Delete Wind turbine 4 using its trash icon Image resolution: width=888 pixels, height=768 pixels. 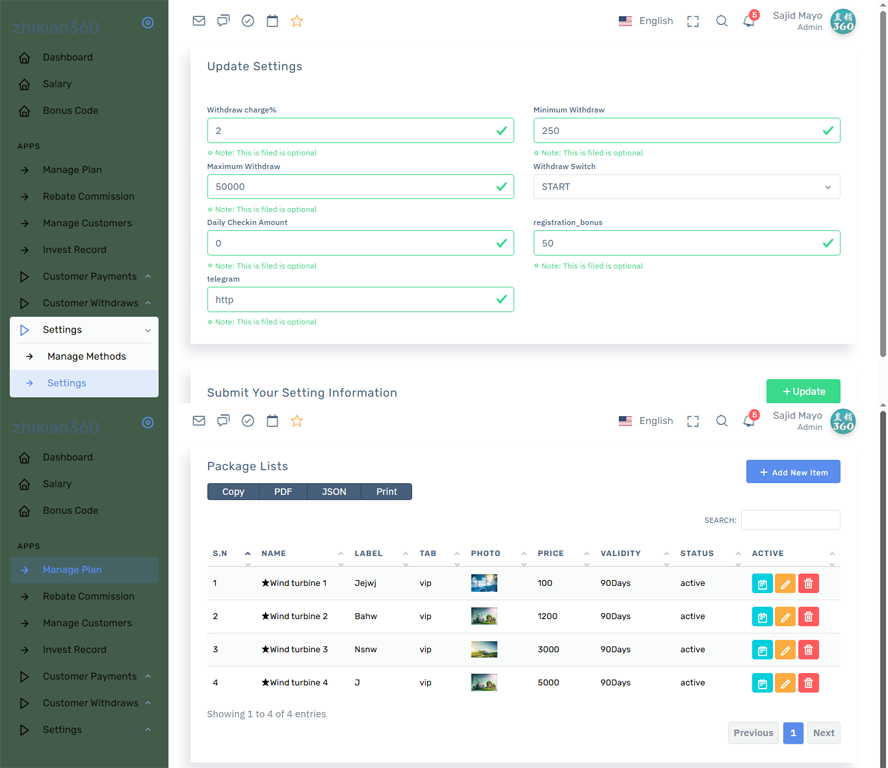808,683
